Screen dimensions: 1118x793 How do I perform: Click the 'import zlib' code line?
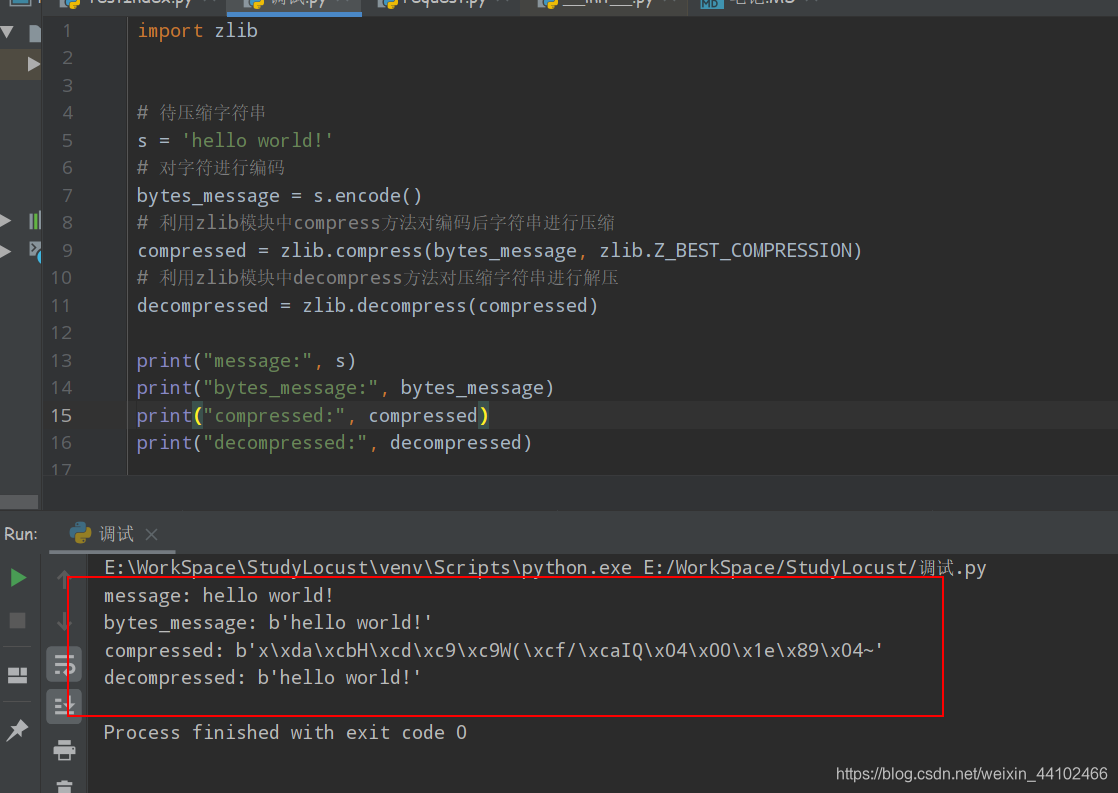tap(198, 31)
